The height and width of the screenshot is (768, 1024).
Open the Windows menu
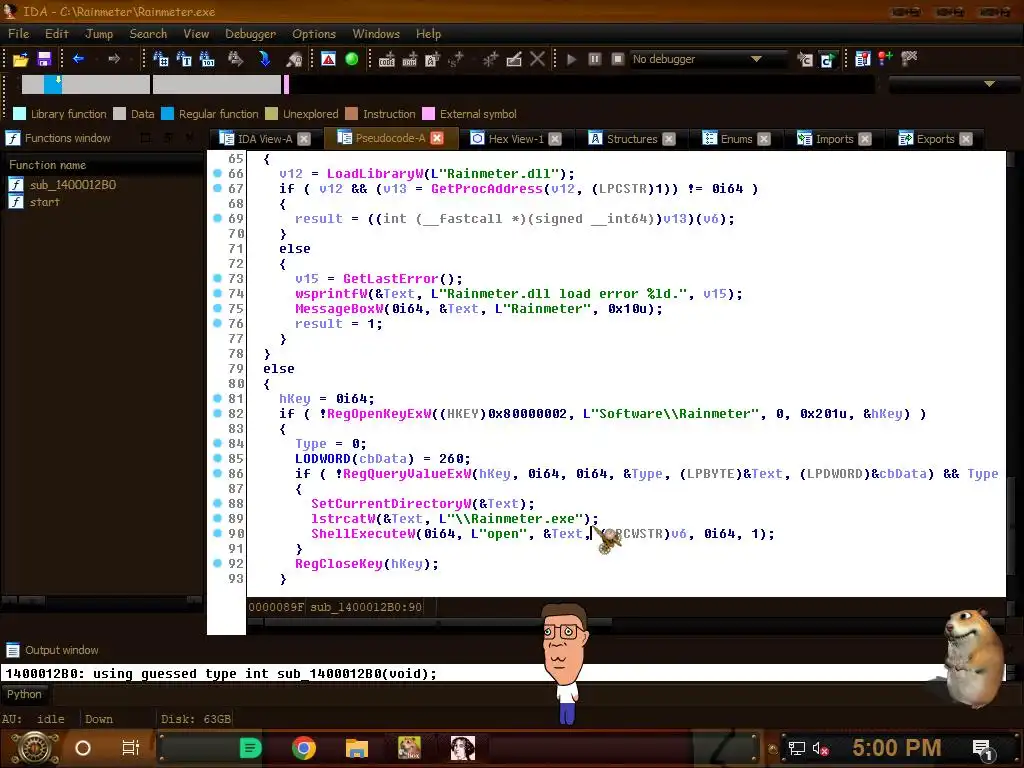[376, 34]
